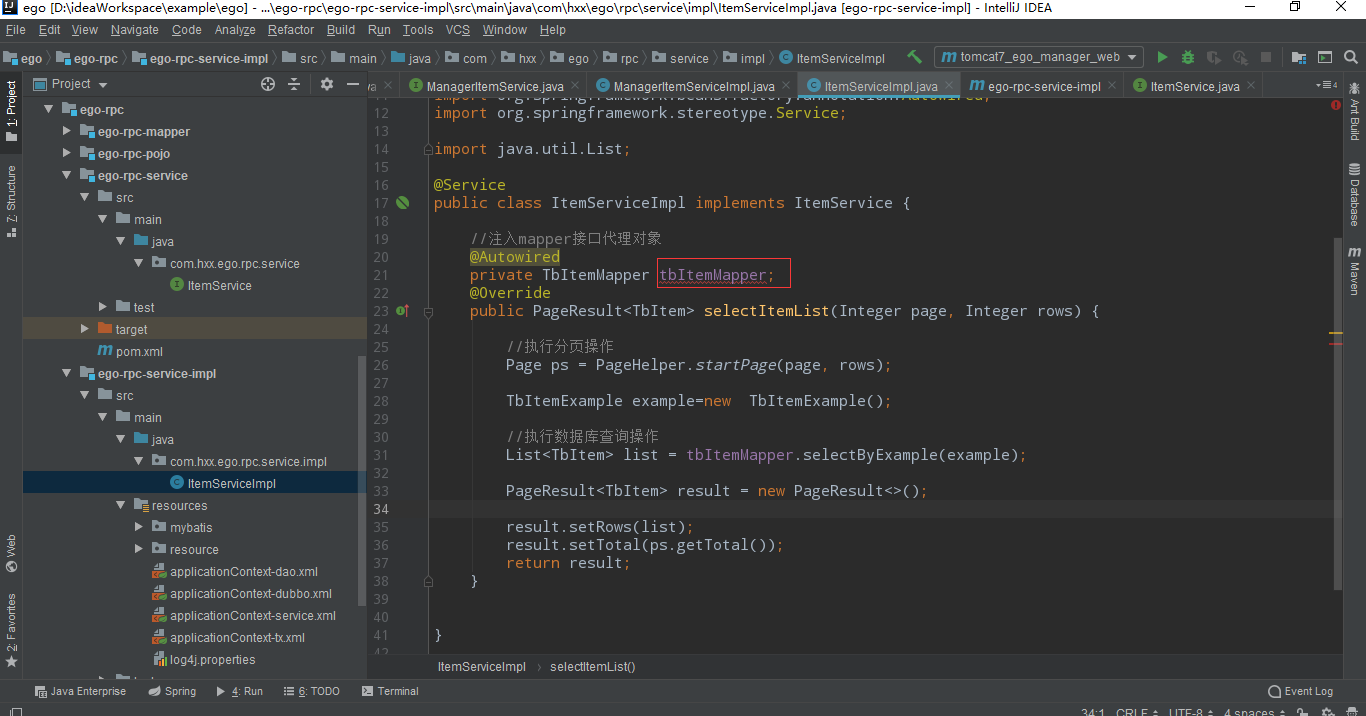
Task: Click the fold toggle on line 23
Action: [x=428, y=311]
